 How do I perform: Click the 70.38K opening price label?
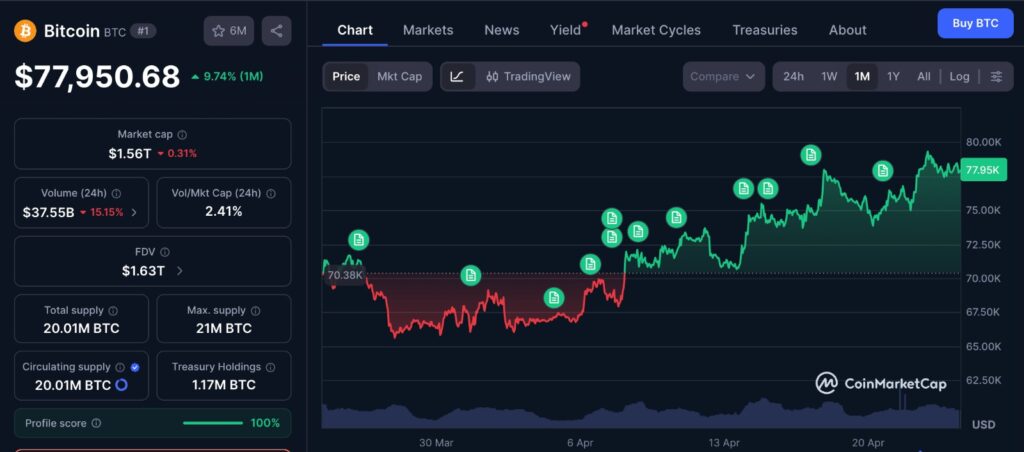(x=344, y=275)
